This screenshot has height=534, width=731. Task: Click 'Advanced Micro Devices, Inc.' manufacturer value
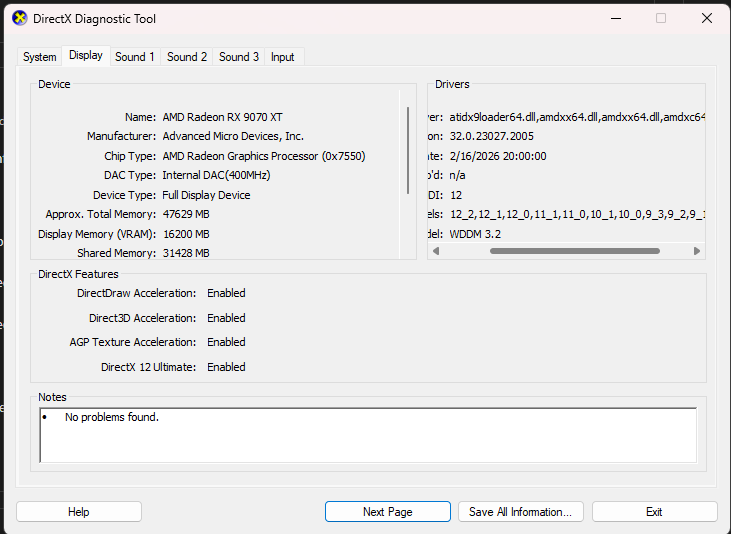coord(233,136)
